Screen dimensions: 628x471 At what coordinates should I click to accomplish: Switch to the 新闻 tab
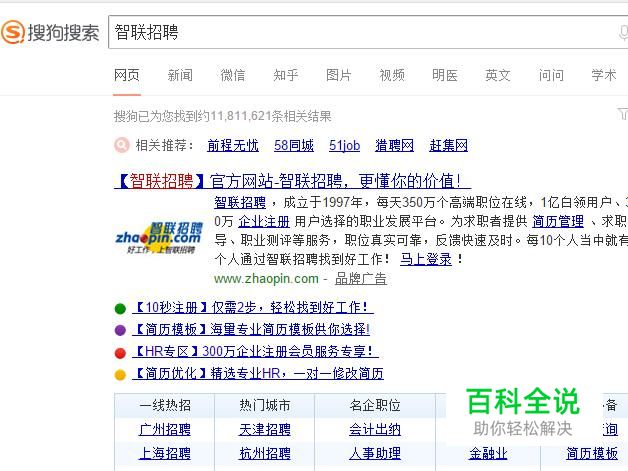click(180, 75)
